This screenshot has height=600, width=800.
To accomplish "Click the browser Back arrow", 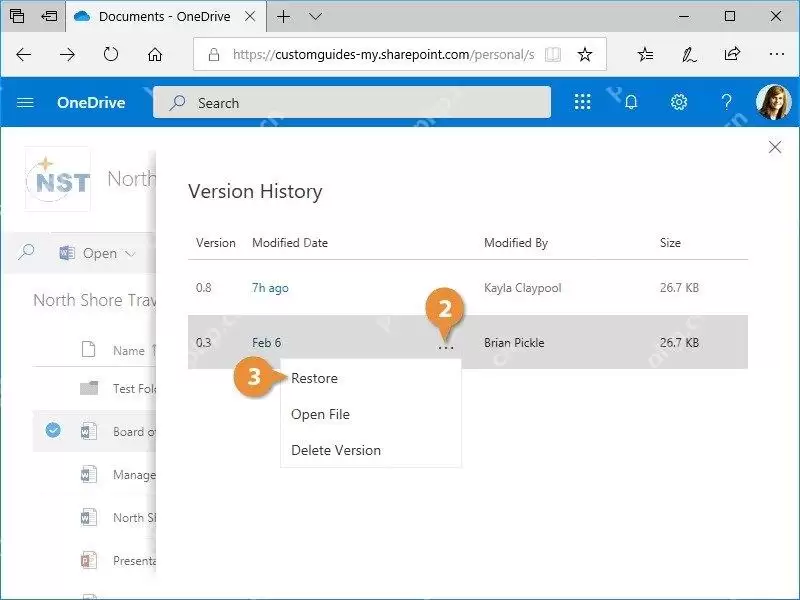I will (23, 54).
